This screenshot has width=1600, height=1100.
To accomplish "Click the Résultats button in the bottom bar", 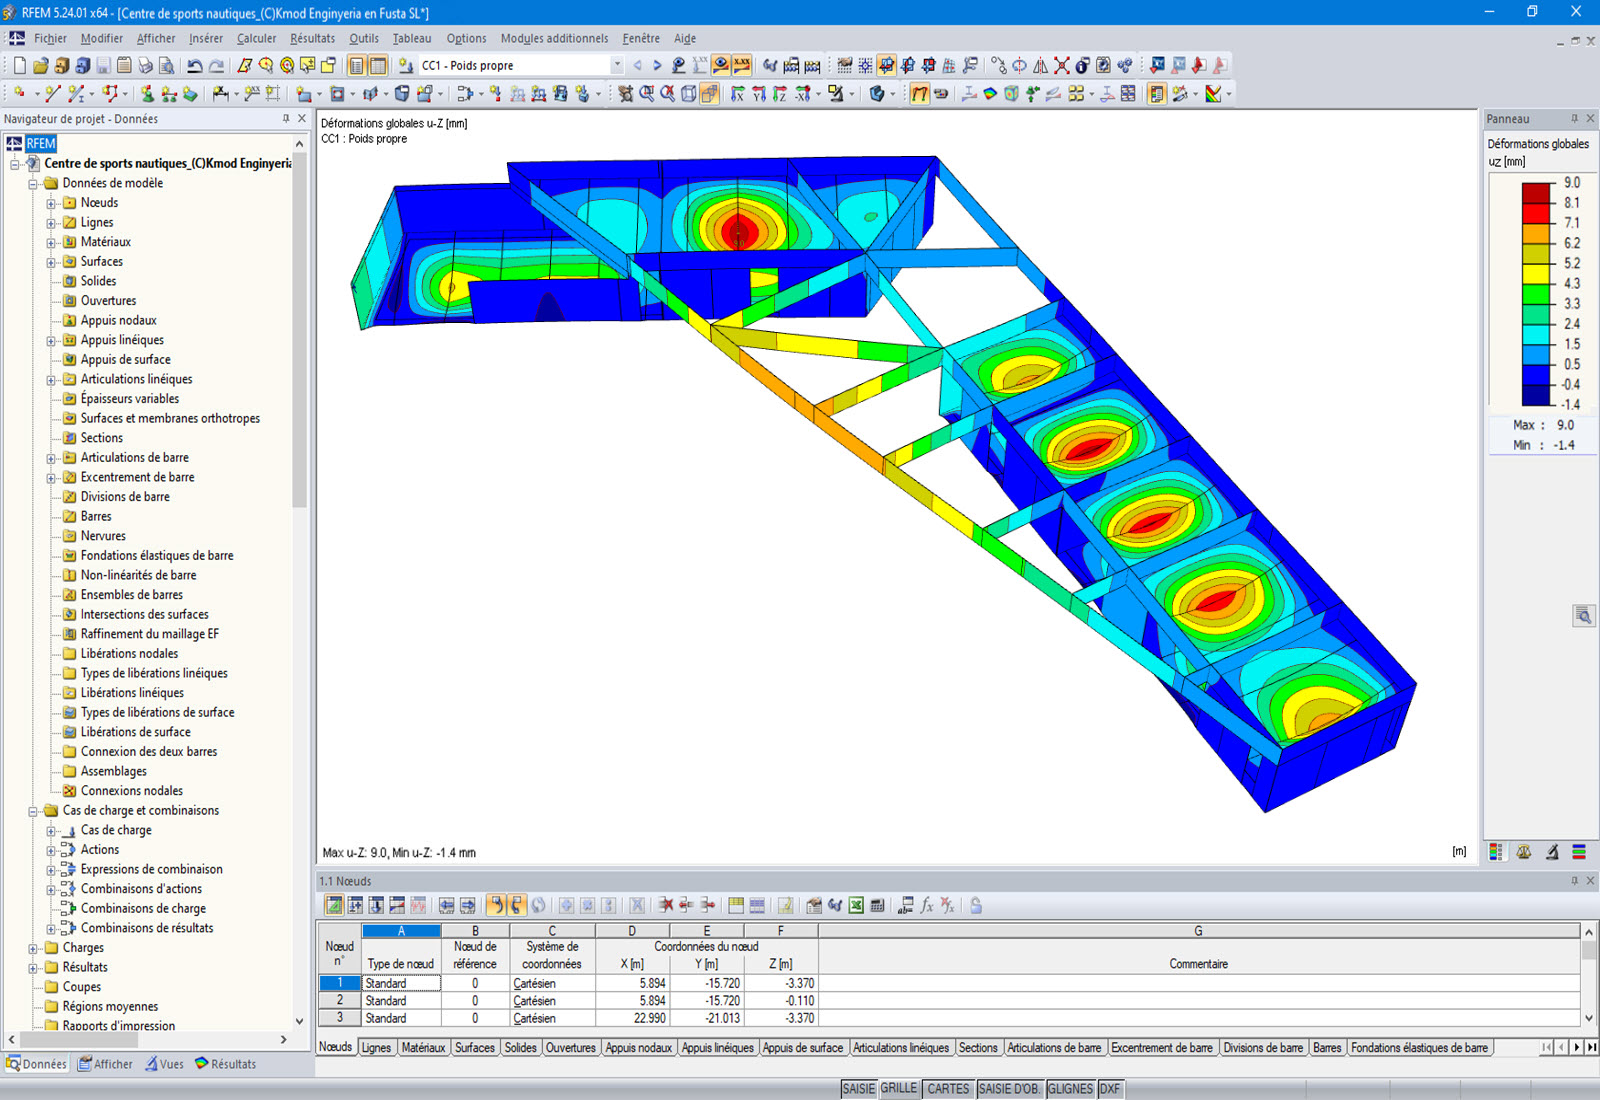I will pyautogui.click(x=225, y=1064).
